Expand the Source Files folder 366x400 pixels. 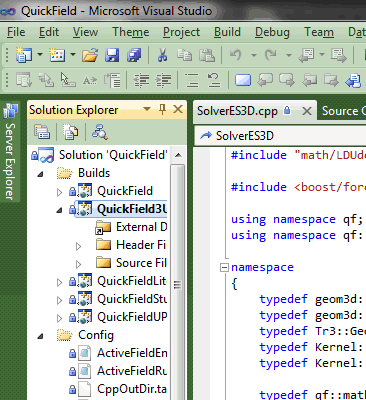coord(78,264)
